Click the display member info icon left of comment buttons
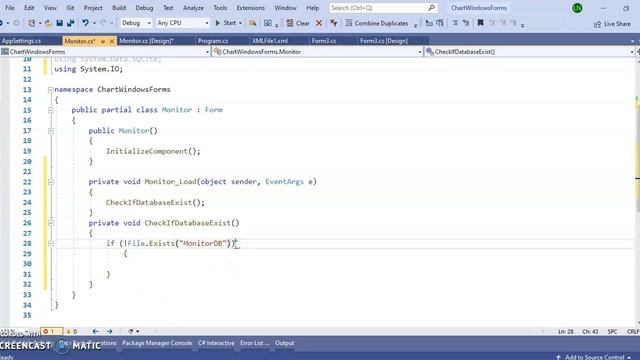 [429, 23]
